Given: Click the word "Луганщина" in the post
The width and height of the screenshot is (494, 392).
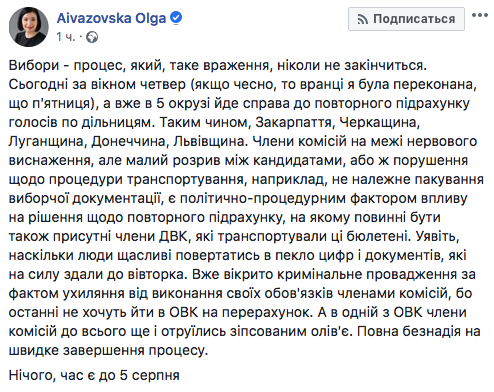Looking at the screenshot, I should click(x=46, y=142).
